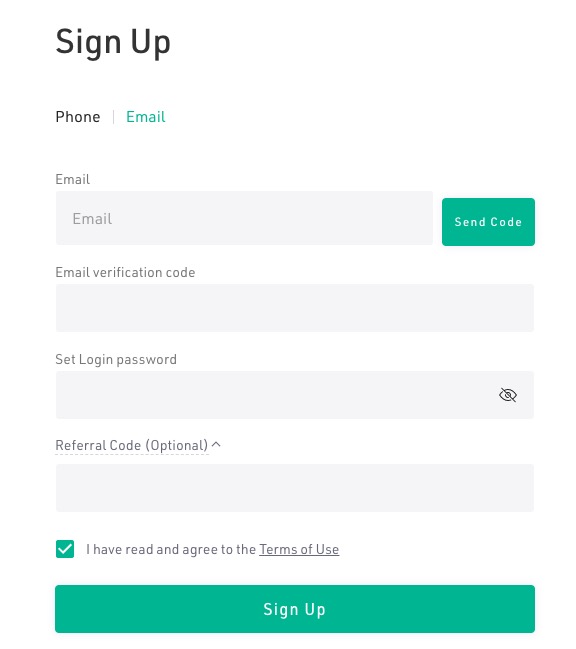Click the 'Email verification code' label text
This screenshot has height=649, width=576.
pyautogui.click(x=125, y=272)
